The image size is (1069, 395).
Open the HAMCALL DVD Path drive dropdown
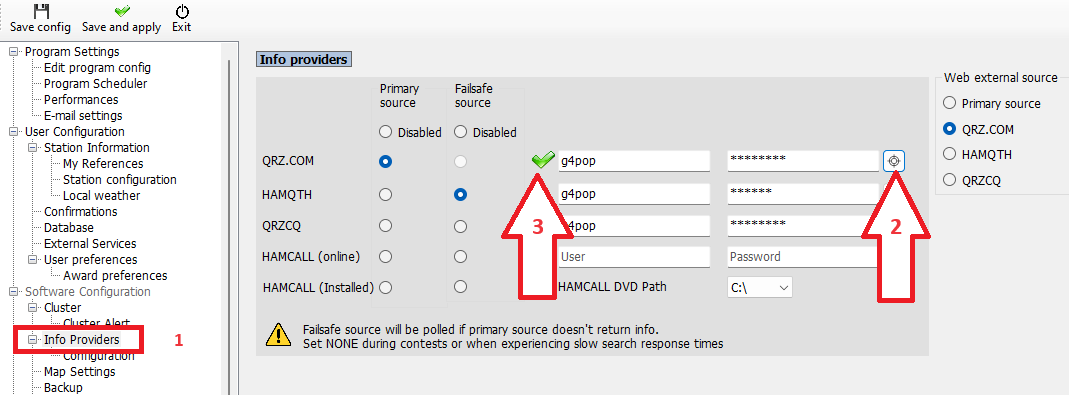pyautogui.click(x=759, y=287)
